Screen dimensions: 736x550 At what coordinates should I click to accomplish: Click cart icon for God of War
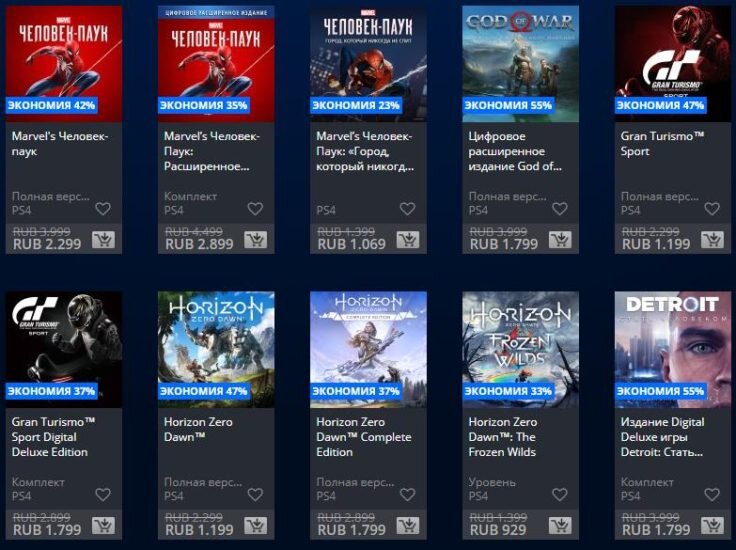point(560,240)
